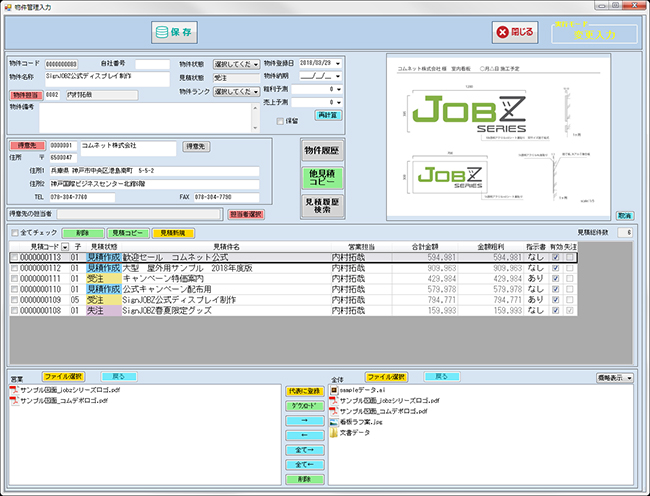Move file left with the ← arrow button
The image size is (650, 496).
[x=305, y=435]
